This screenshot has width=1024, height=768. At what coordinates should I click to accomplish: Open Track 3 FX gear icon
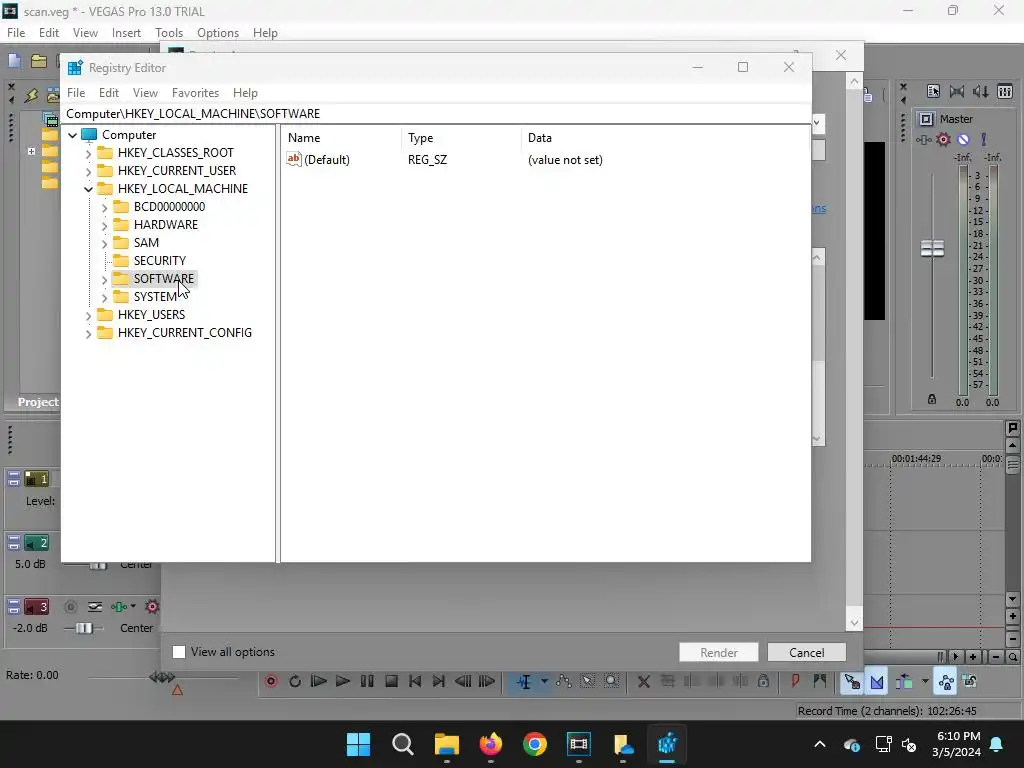click(x=152, y=607)
